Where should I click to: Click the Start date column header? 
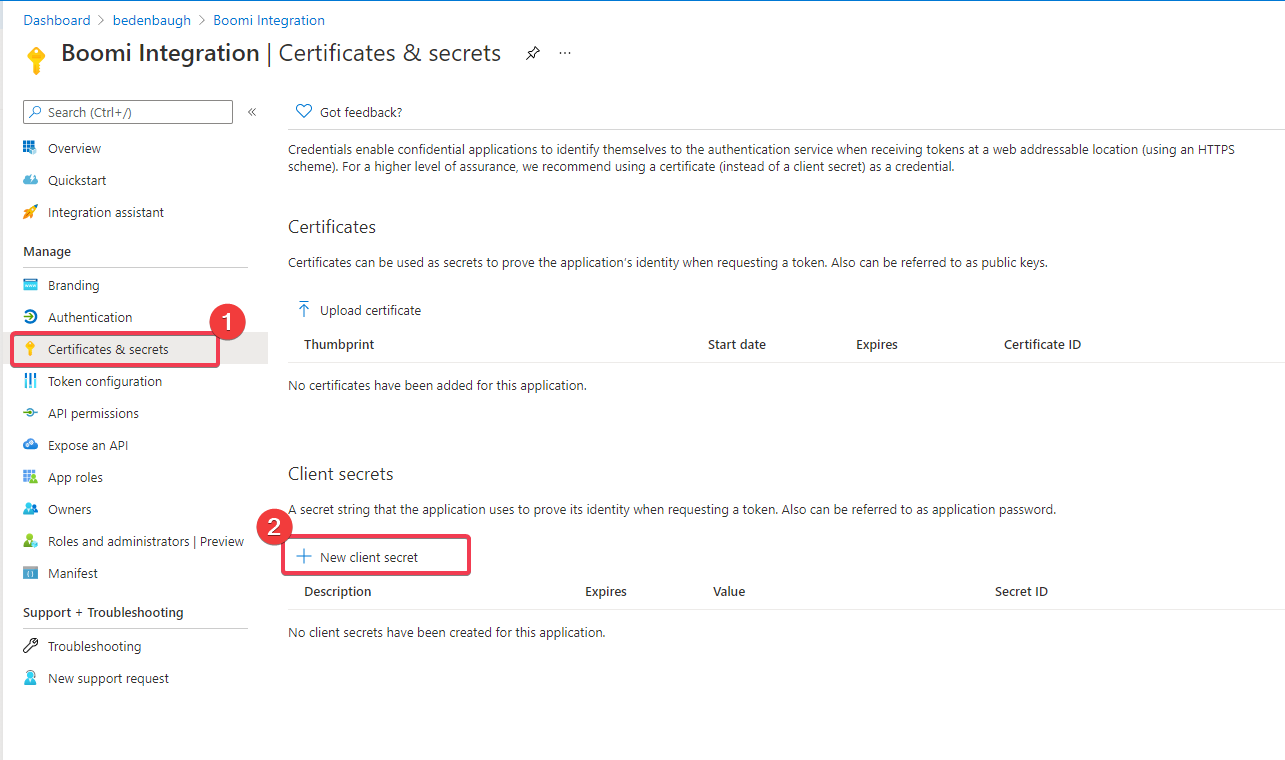(x=737, y=344)
